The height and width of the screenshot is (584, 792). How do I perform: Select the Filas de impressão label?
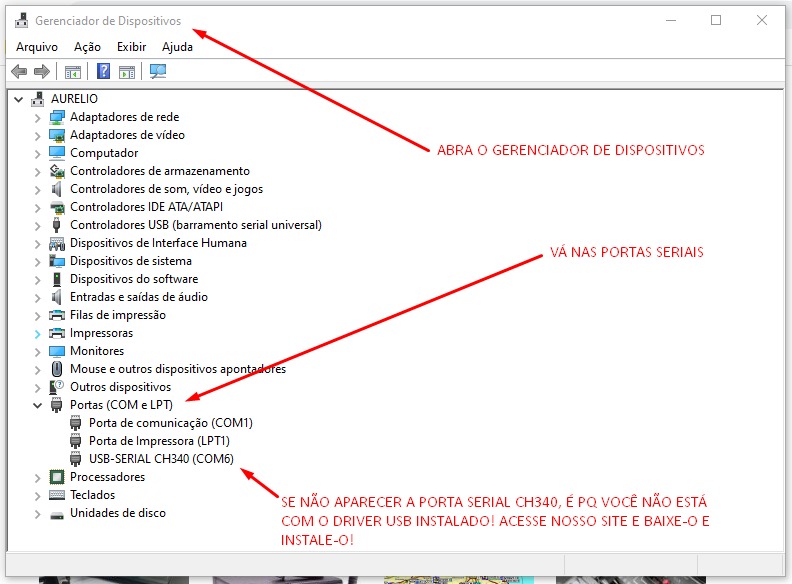[x=118, y=315]
